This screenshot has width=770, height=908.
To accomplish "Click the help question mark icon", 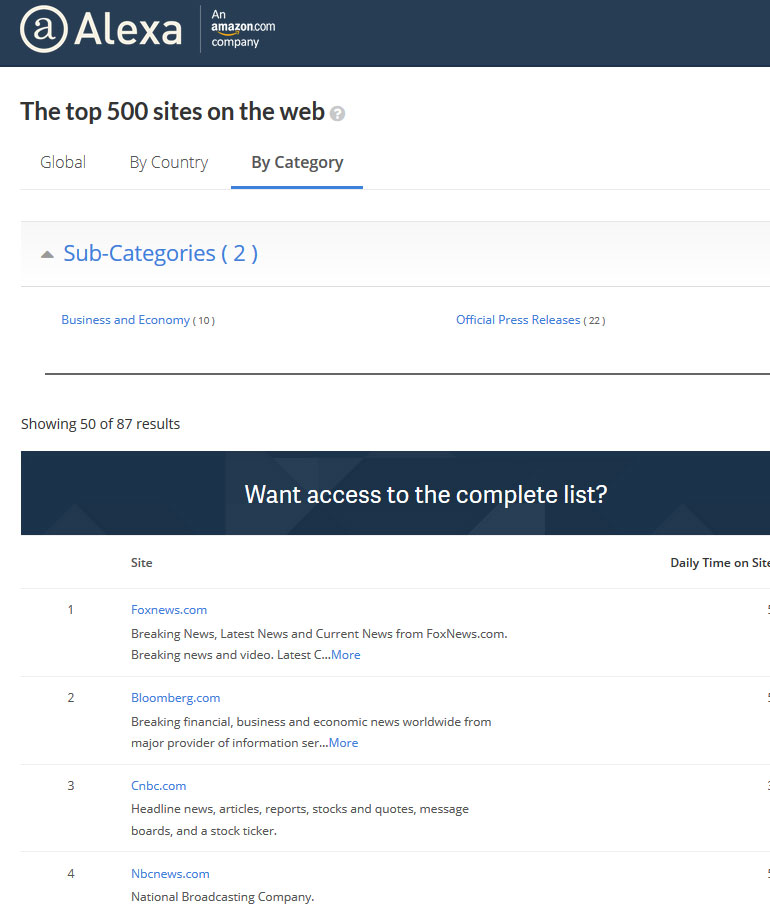I will [x=338, y=114].
